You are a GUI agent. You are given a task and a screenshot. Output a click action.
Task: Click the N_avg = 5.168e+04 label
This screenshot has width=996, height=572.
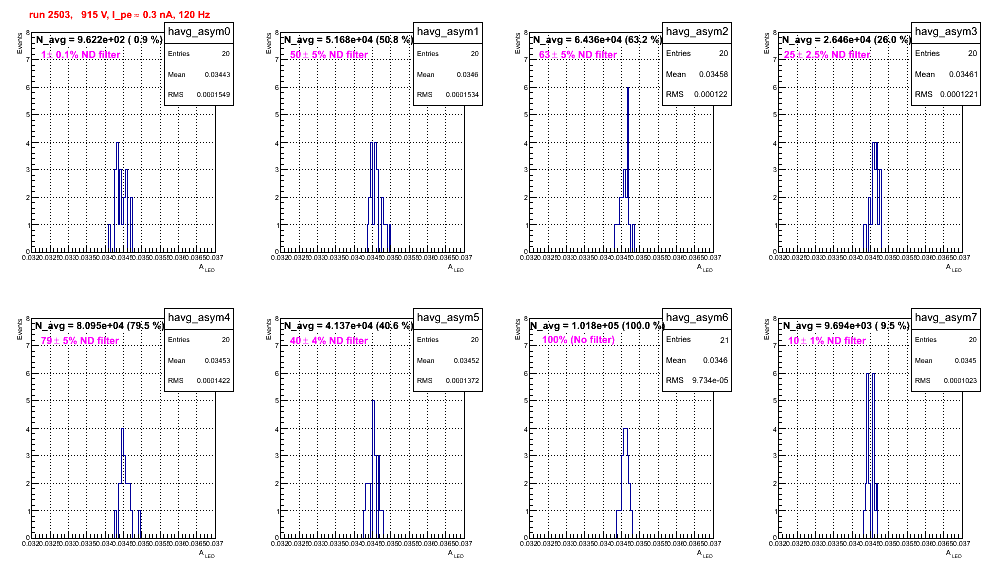coord(348,39)
